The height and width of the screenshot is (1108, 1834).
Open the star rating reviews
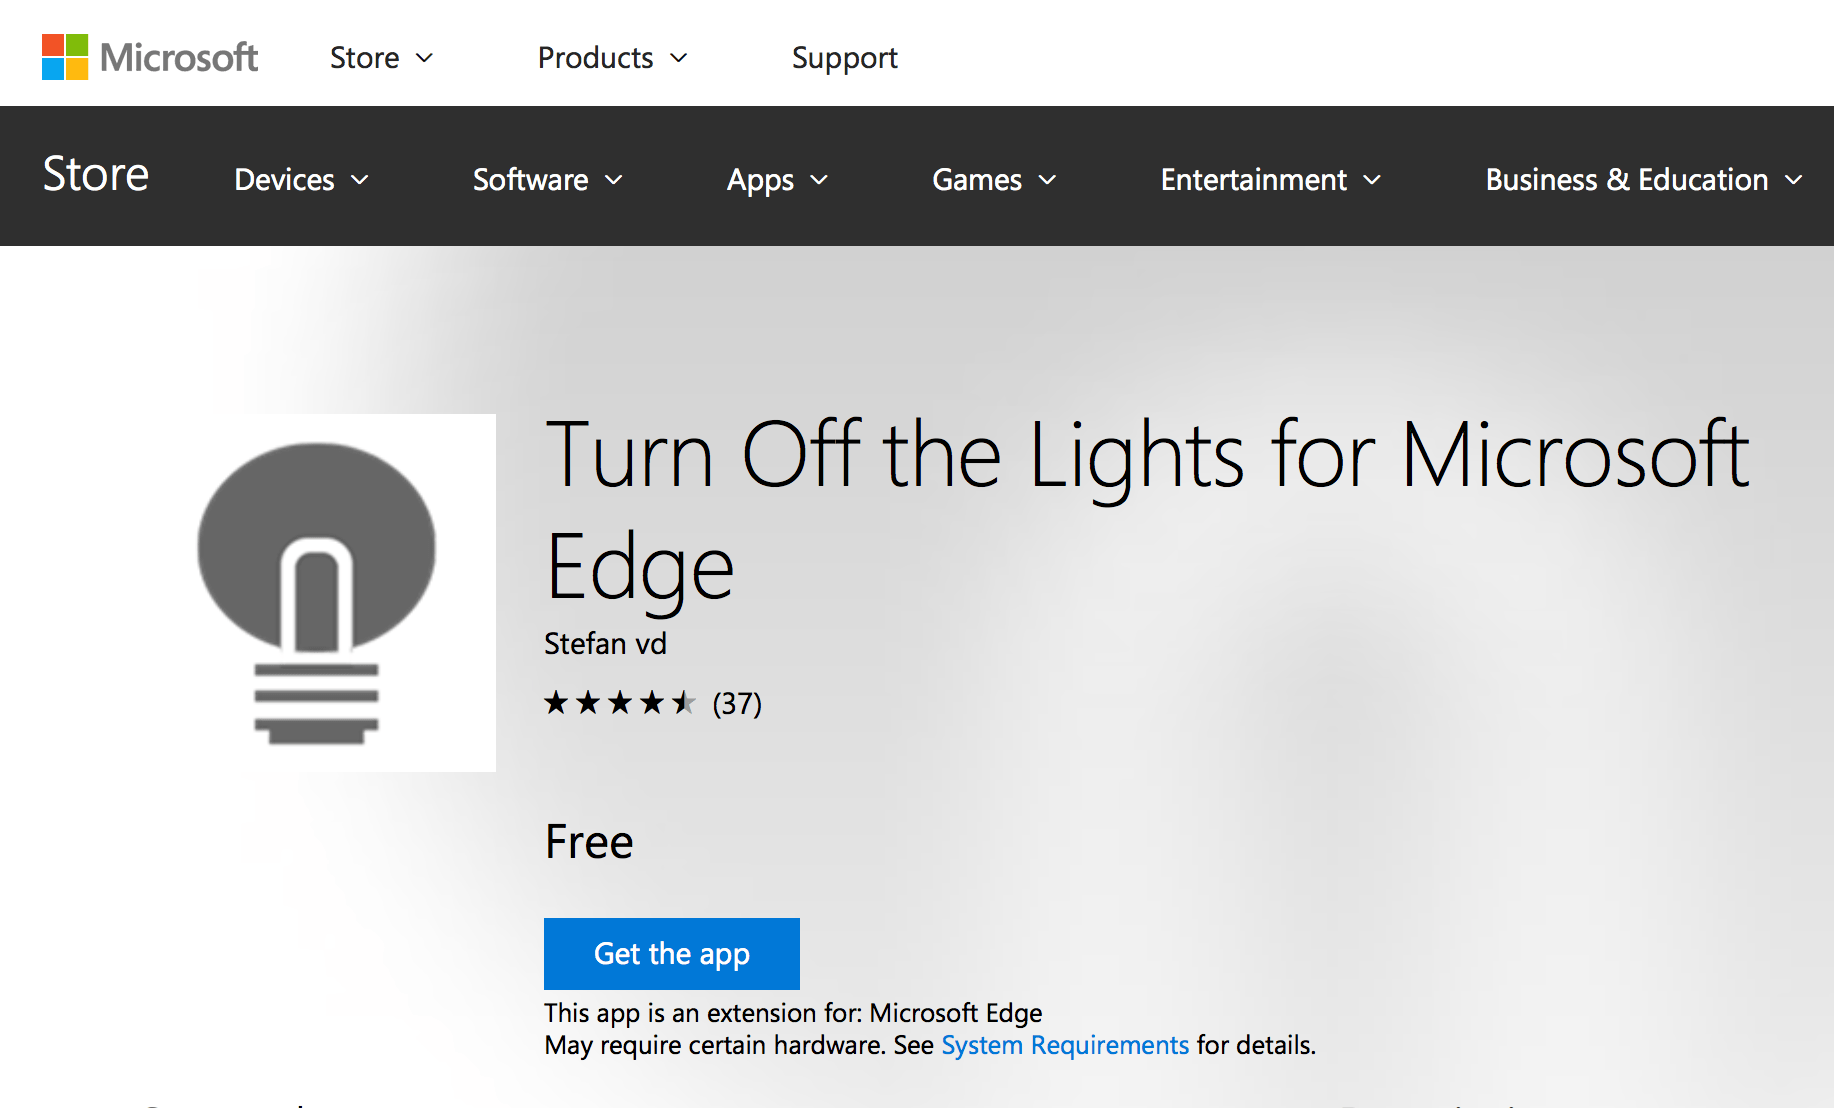coord(619,703)
